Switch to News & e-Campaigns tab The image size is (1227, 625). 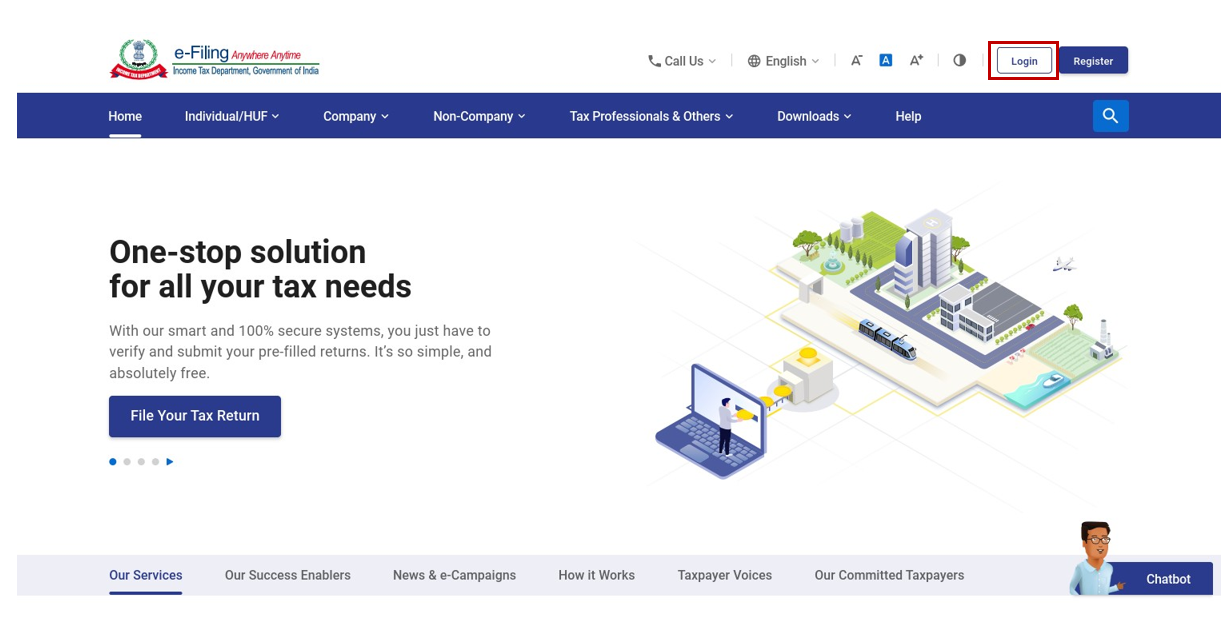(454, 575)
